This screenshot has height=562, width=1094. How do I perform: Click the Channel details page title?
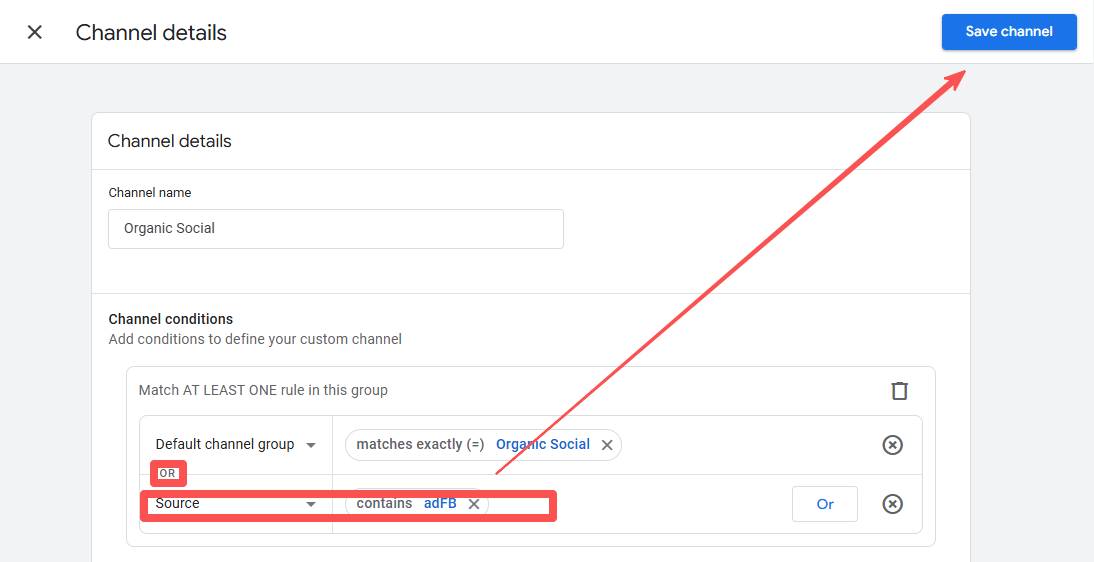(151, 32)
